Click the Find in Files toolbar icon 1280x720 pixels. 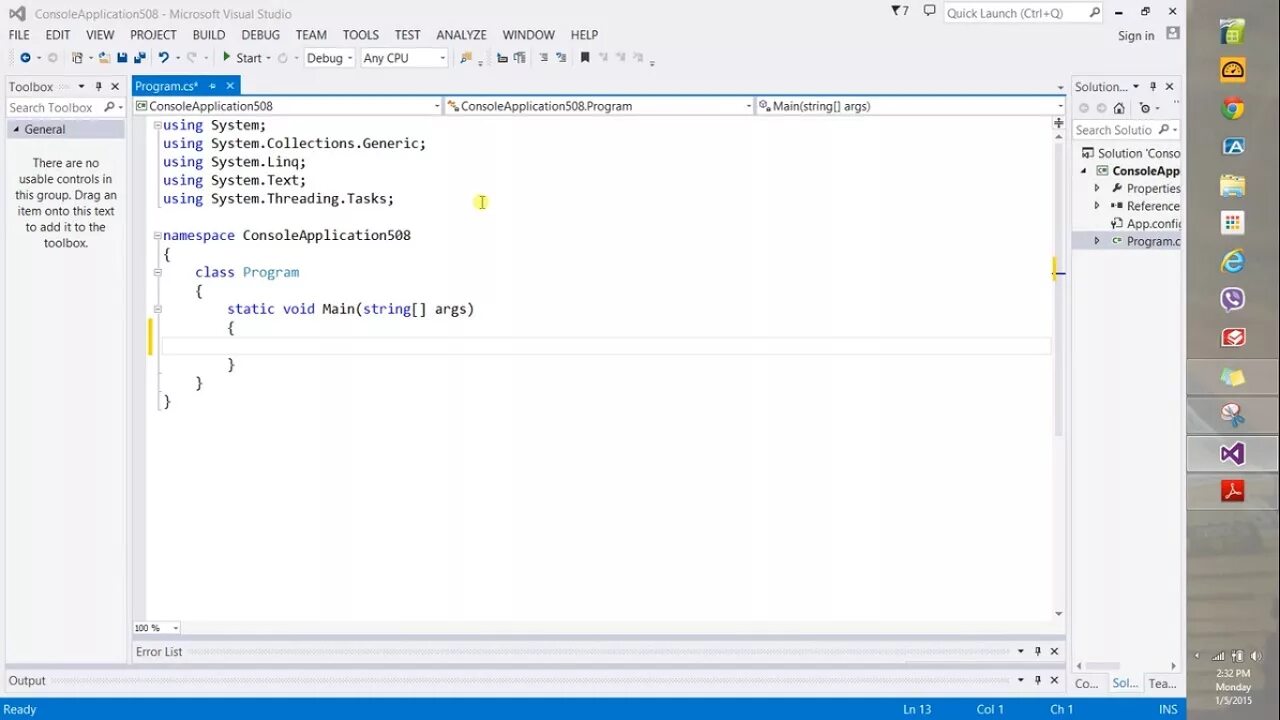(x=466, y=58)
